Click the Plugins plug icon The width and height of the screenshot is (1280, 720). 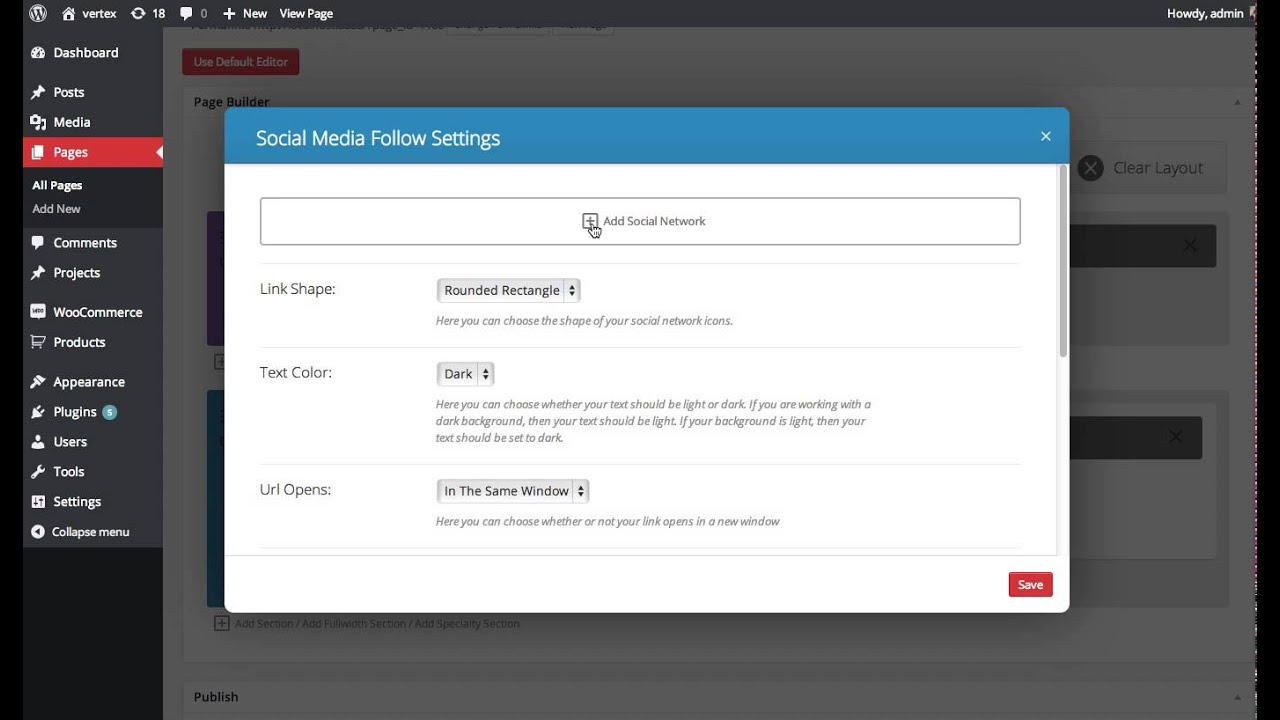pyautogui.click(x=38, y=412)
